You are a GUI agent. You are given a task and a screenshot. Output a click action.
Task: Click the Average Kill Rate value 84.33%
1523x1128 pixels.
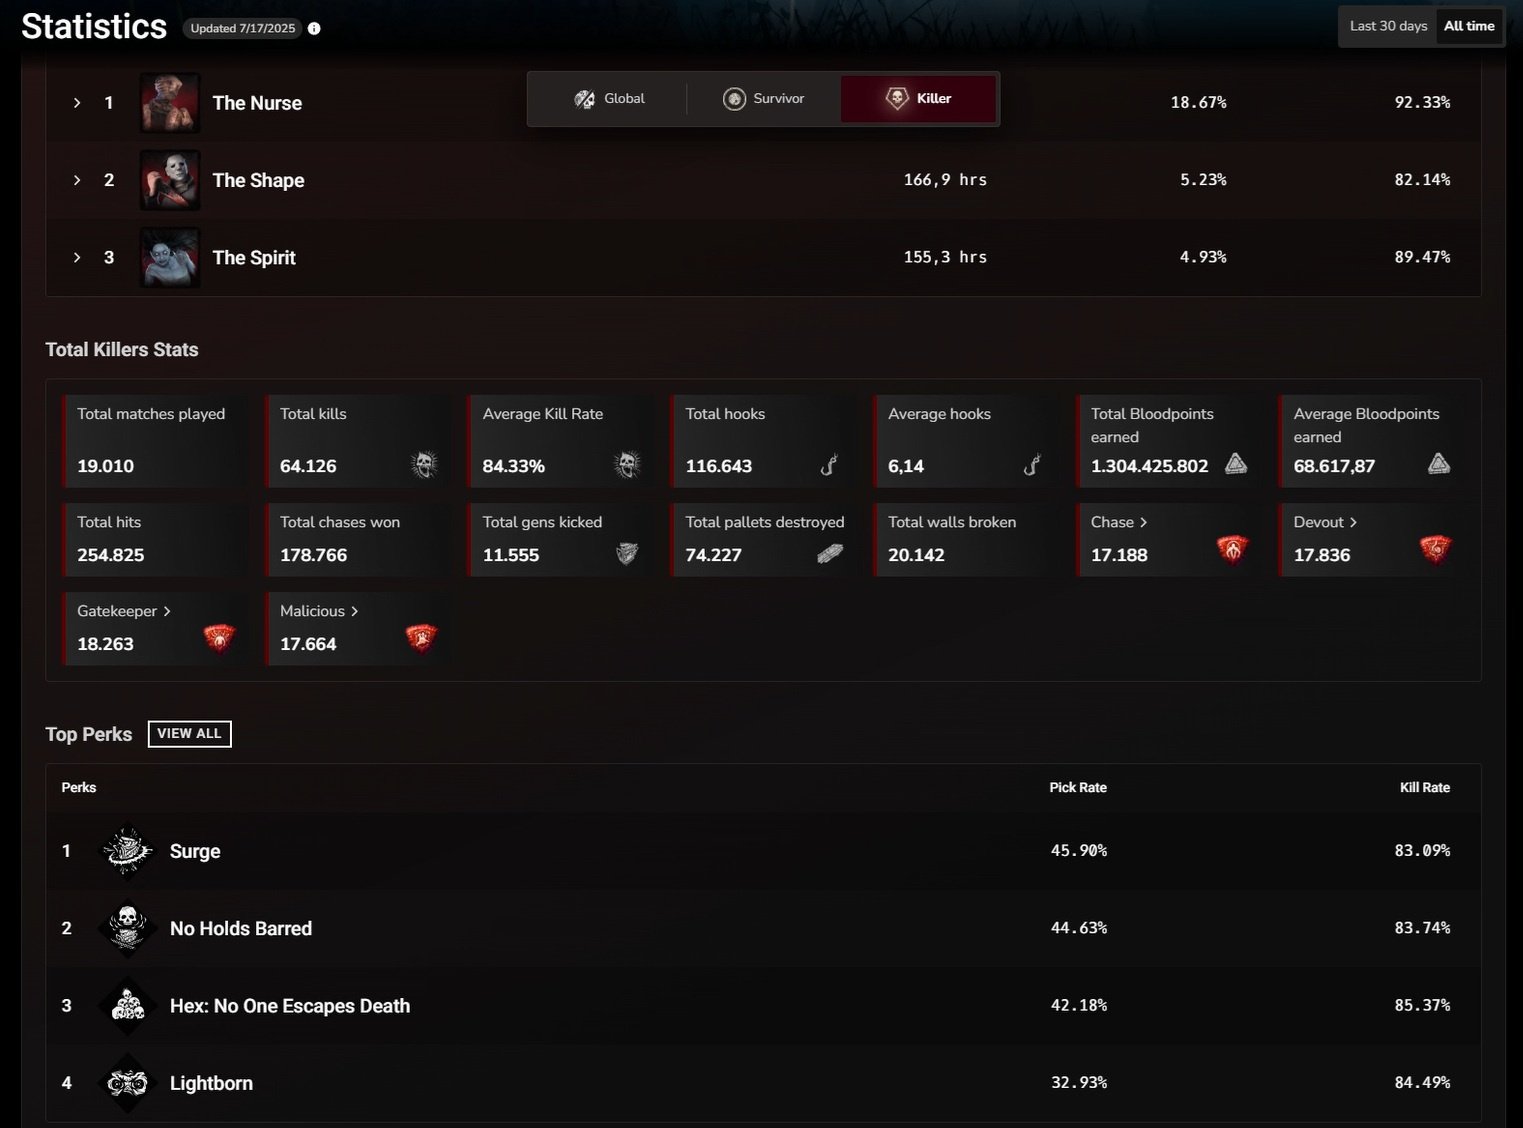[x=513, y=466]
